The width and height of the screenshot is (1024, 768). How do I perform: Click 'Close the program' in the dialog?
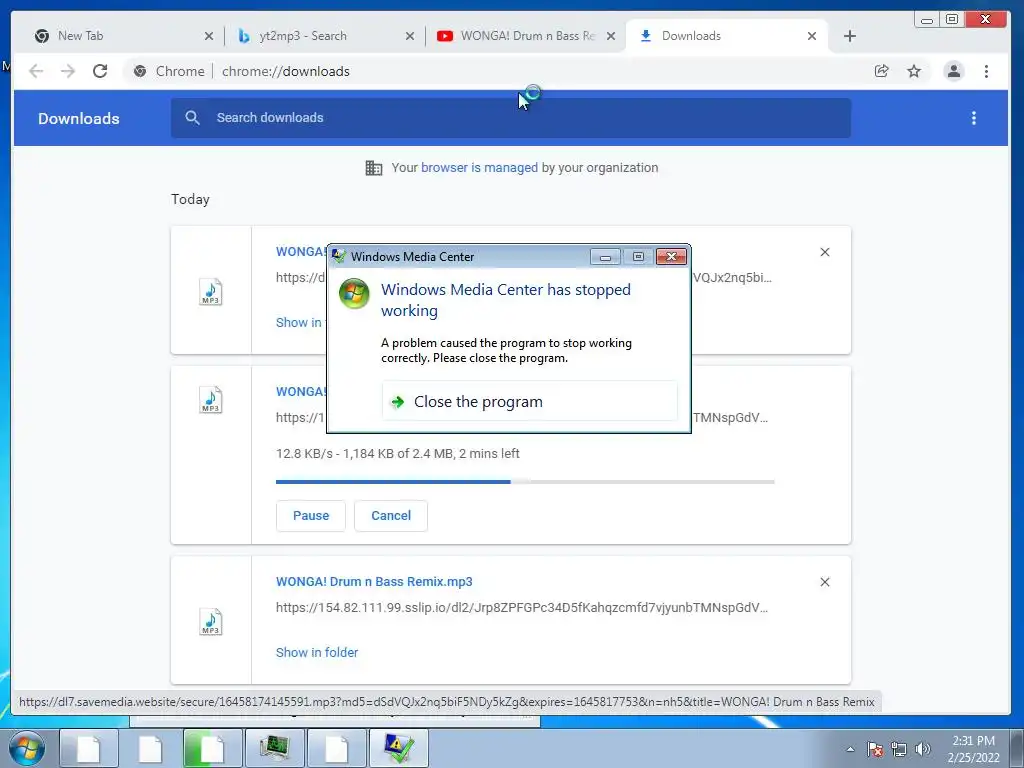click(x=530, y=402)
